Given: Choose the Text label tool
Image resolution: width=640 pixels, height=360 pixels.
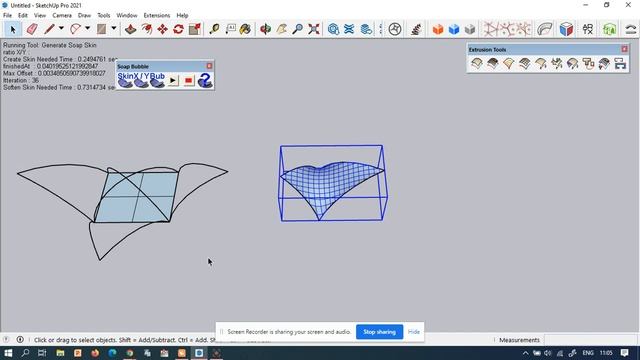Looking at the screenshot, I should (x=230, y=29).
